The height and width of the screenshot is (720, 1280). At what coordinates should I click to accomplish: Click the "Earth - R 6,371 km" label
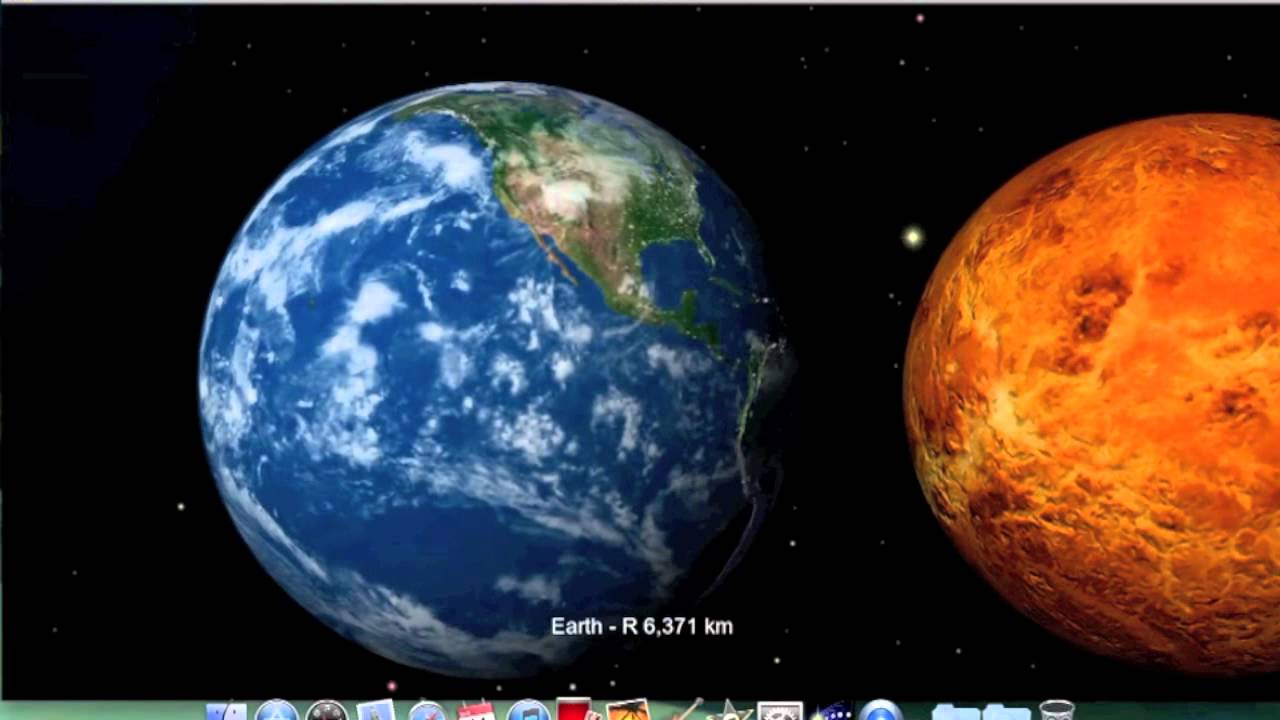click(x=642, y=627)
